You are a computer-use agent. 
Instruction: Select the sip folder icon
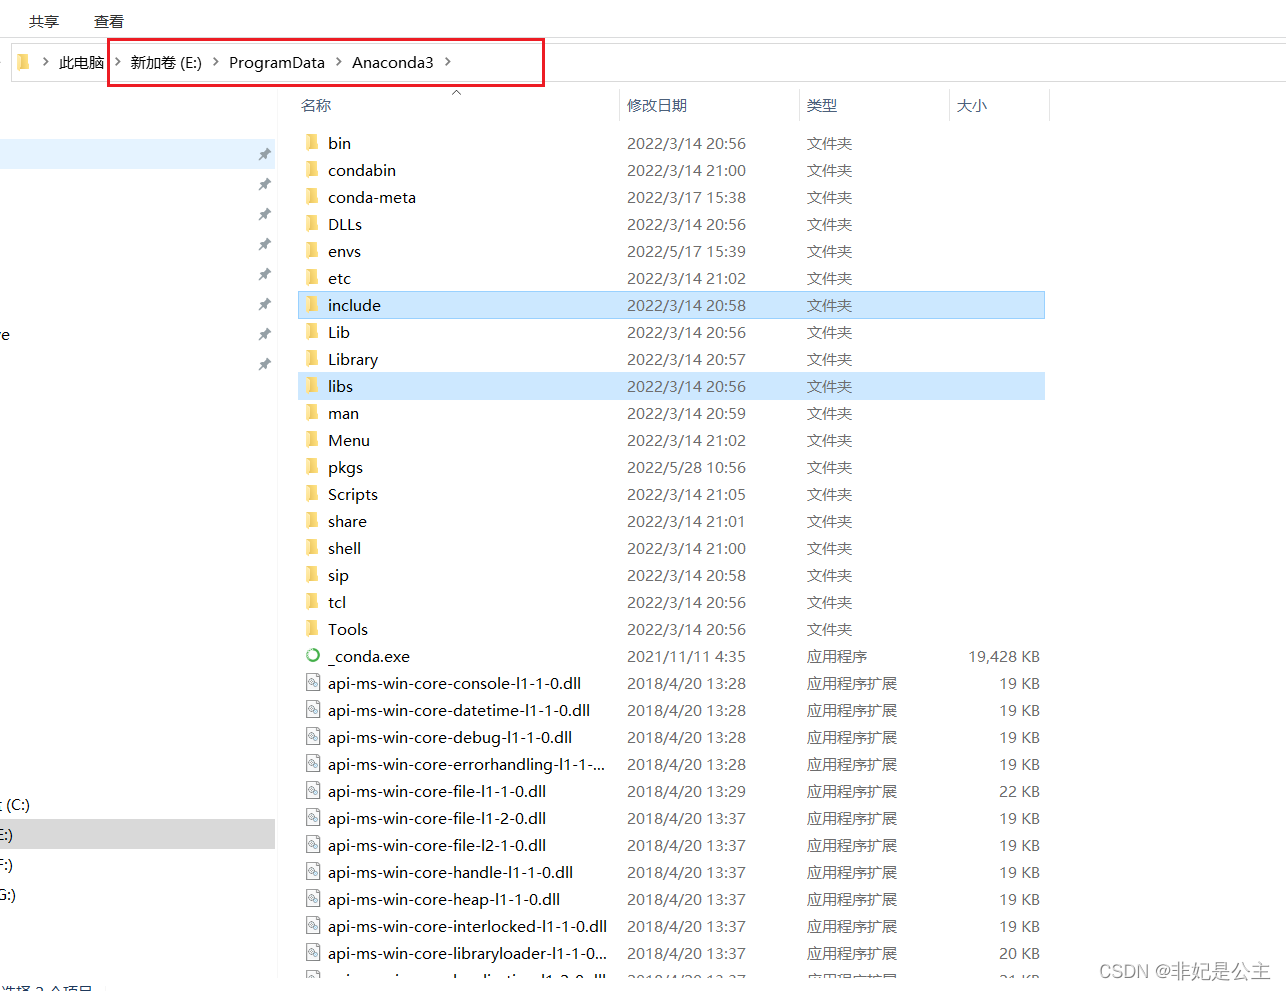point(312,574)
